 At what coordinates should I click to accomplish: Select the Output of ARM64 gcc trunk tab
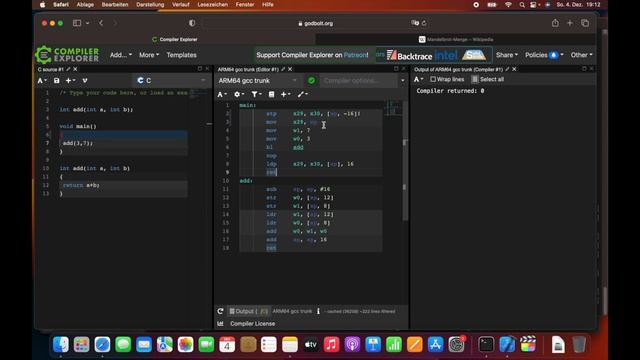pyautogui.click(x=458, y=69)
